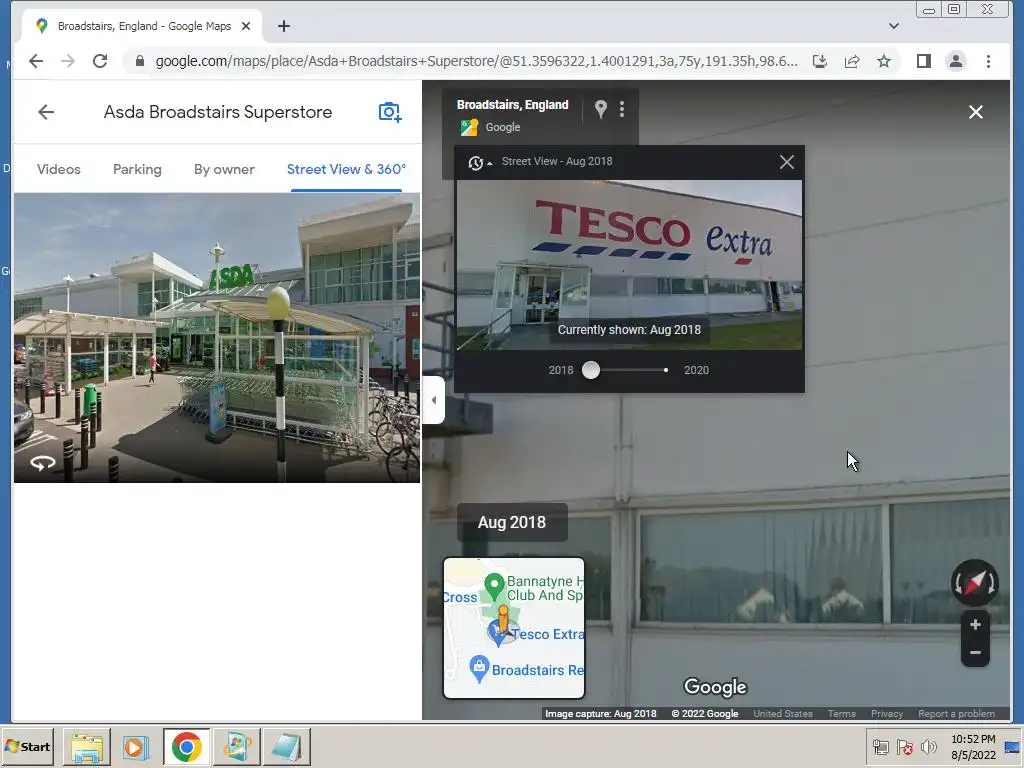Zoom out on Street View
The image size is (1024, 768).
point(975,652)
